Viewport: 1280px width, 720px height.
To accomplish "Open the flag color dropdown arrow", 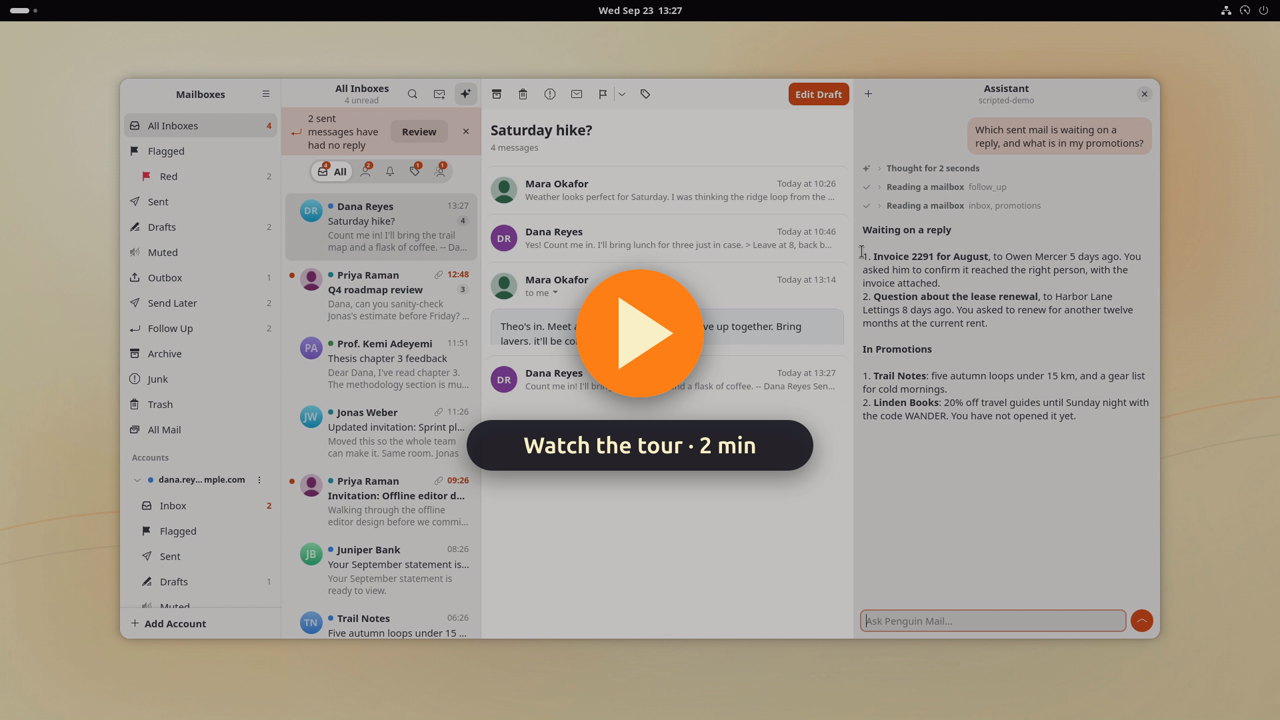I will click(621, 94).
